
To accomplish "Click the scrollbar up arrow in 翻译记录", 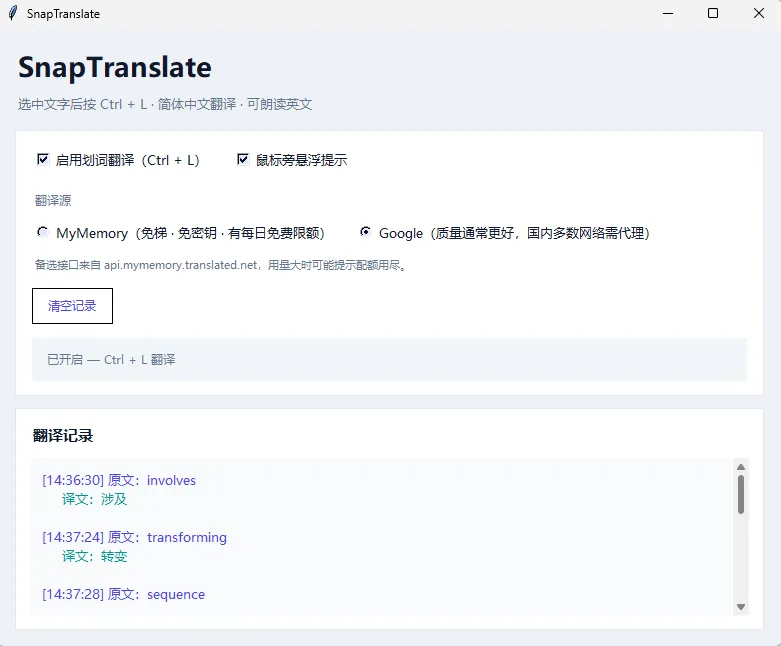I will [x=741, y=467].
